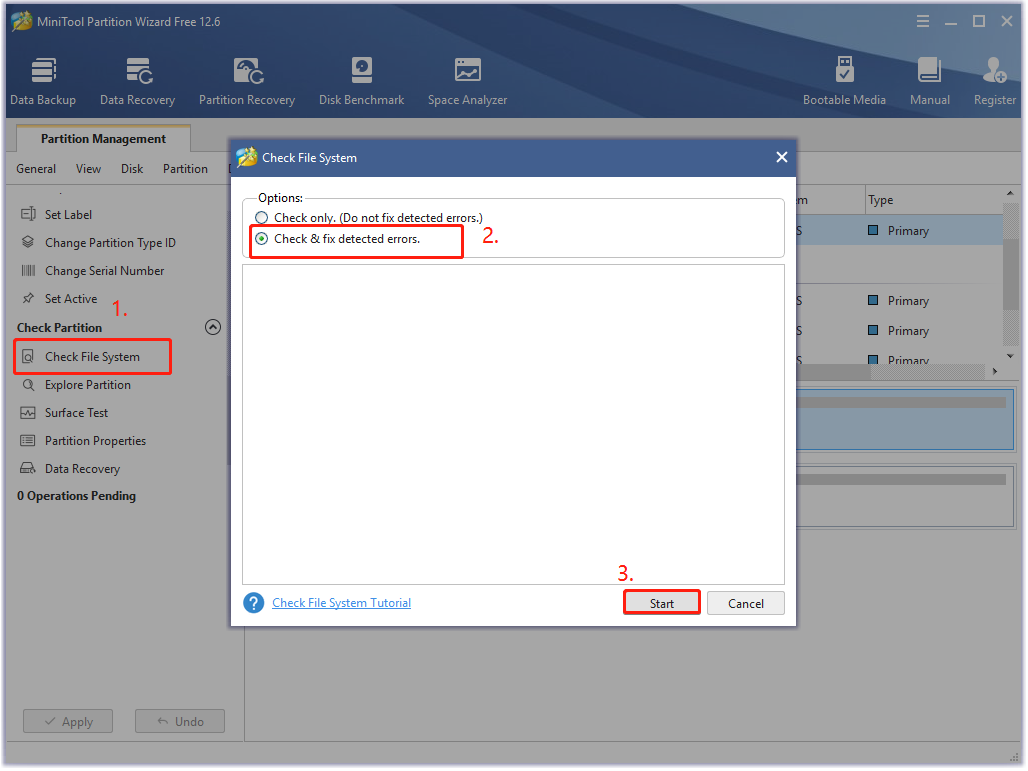Viewport: 1028px width, 771px height.
Task: Collapse the Check Partition section
Action: coord(213,327)
